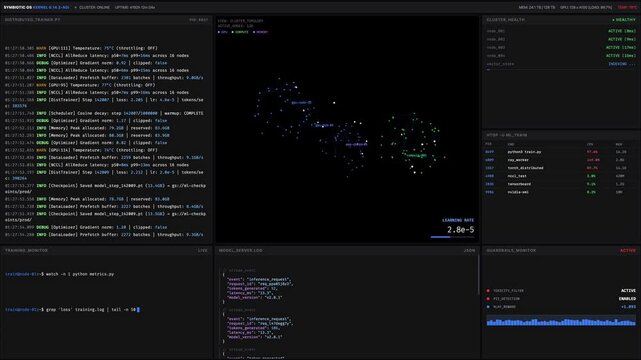Click the DistTrainer Step 142007 log line
The image size is (641, 360).
pos(104,103)
